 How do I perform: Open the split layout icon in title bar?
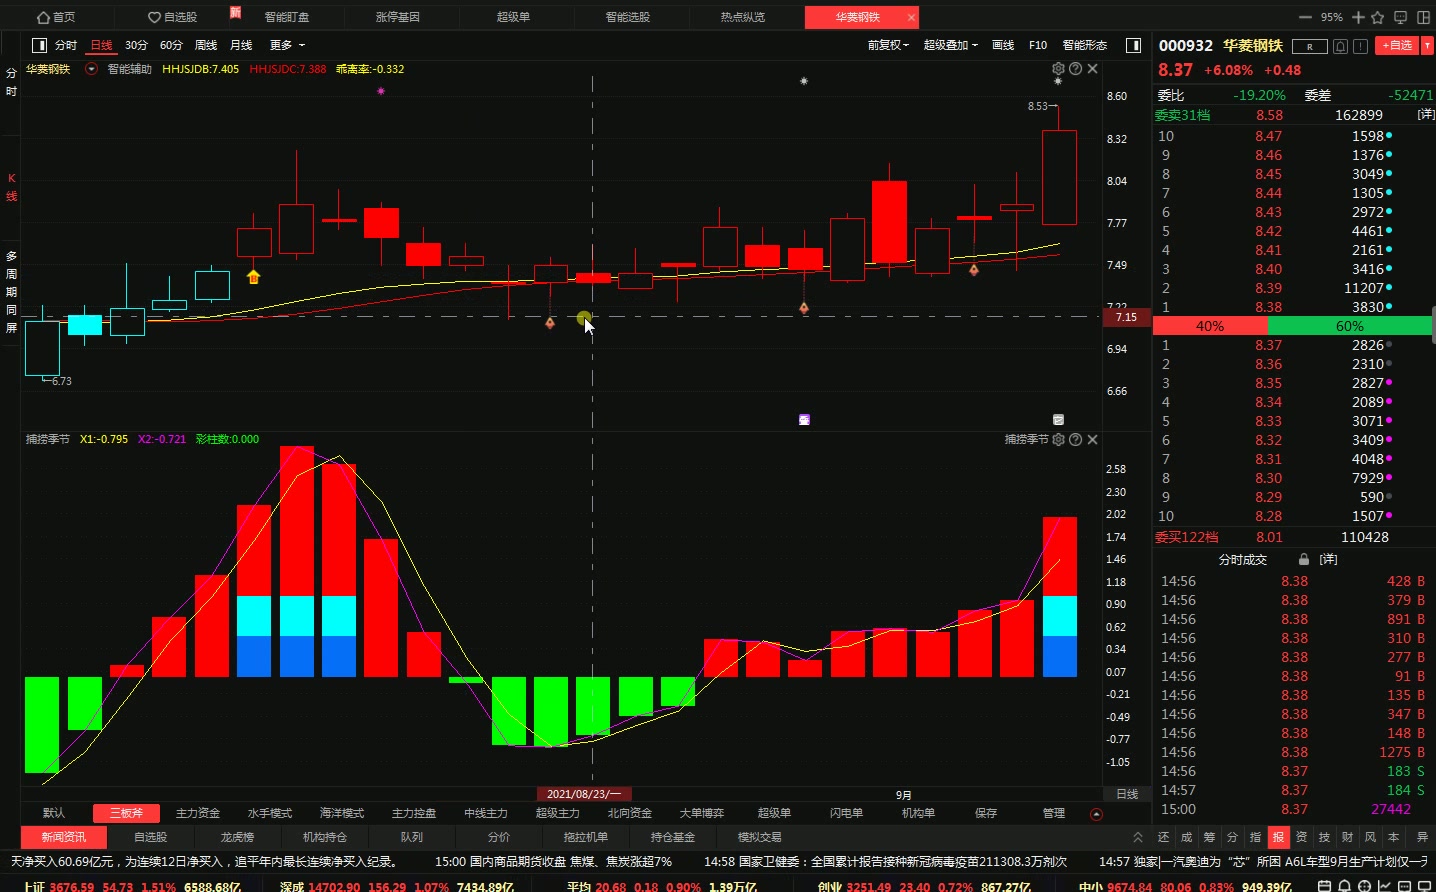(x=1422, y=17)
